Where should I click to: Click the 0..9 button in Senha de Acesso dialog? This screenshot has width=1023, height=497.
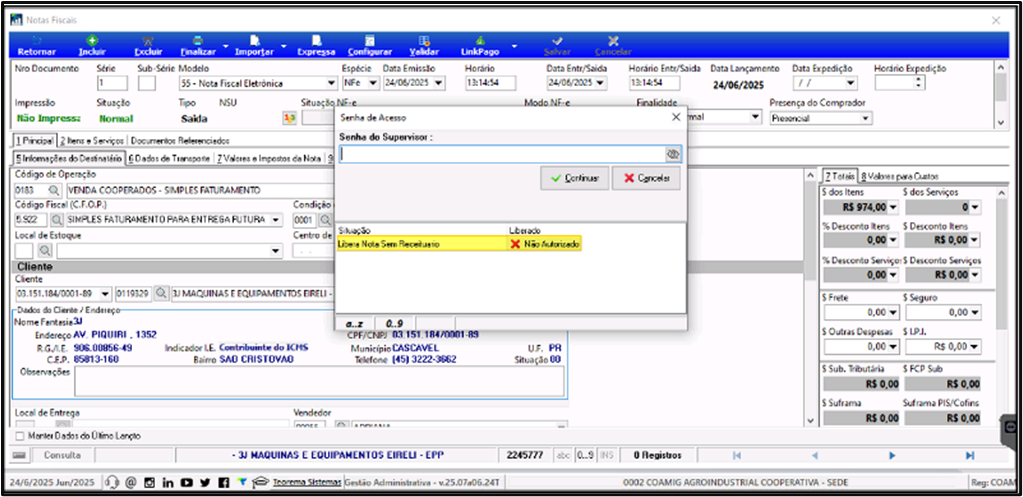tap(395, 323)
